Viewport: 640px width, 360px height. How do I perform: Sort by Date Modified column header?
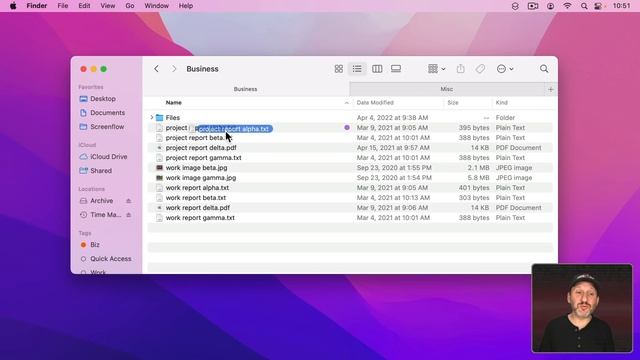coord(375,102)
